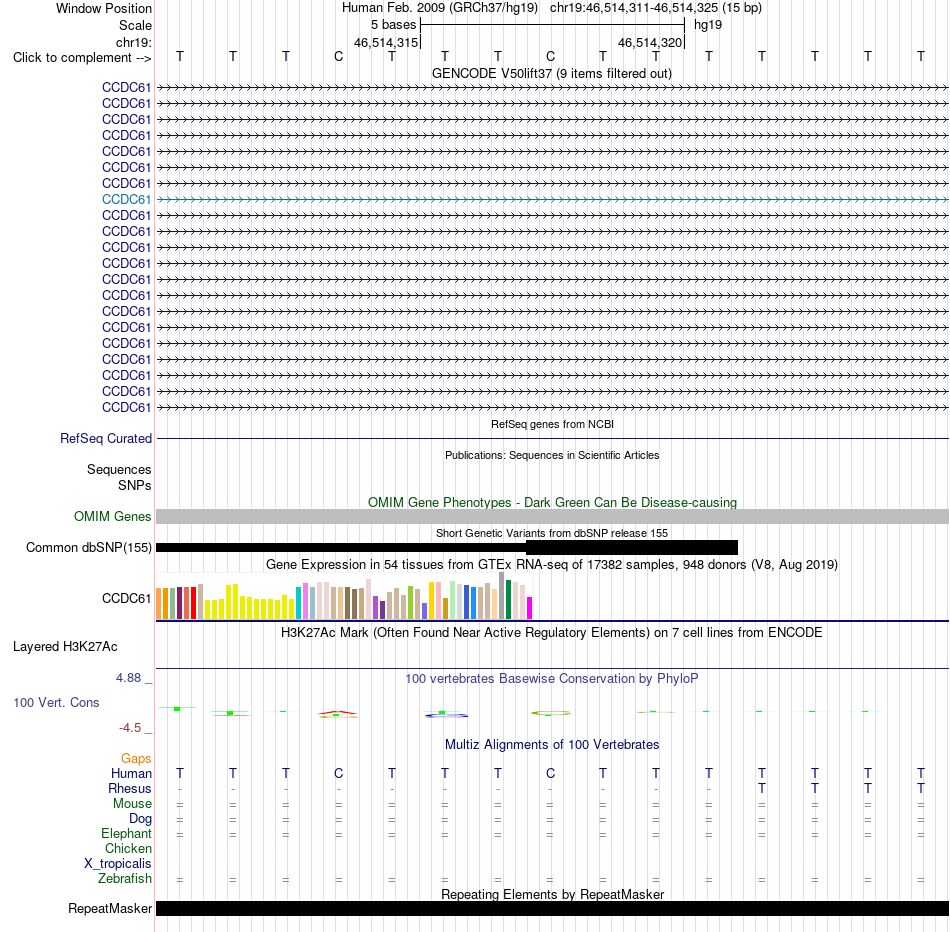Click the 100 Vert. Cons track label
Viewport: 950px width, 932px height.
56,703
